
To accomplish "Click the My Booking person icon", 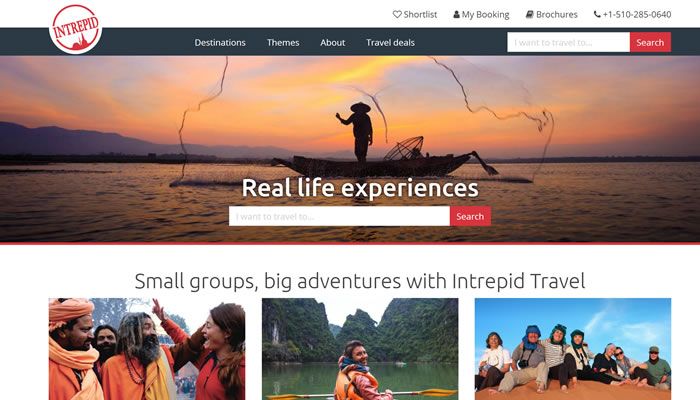I will point(456,14).
